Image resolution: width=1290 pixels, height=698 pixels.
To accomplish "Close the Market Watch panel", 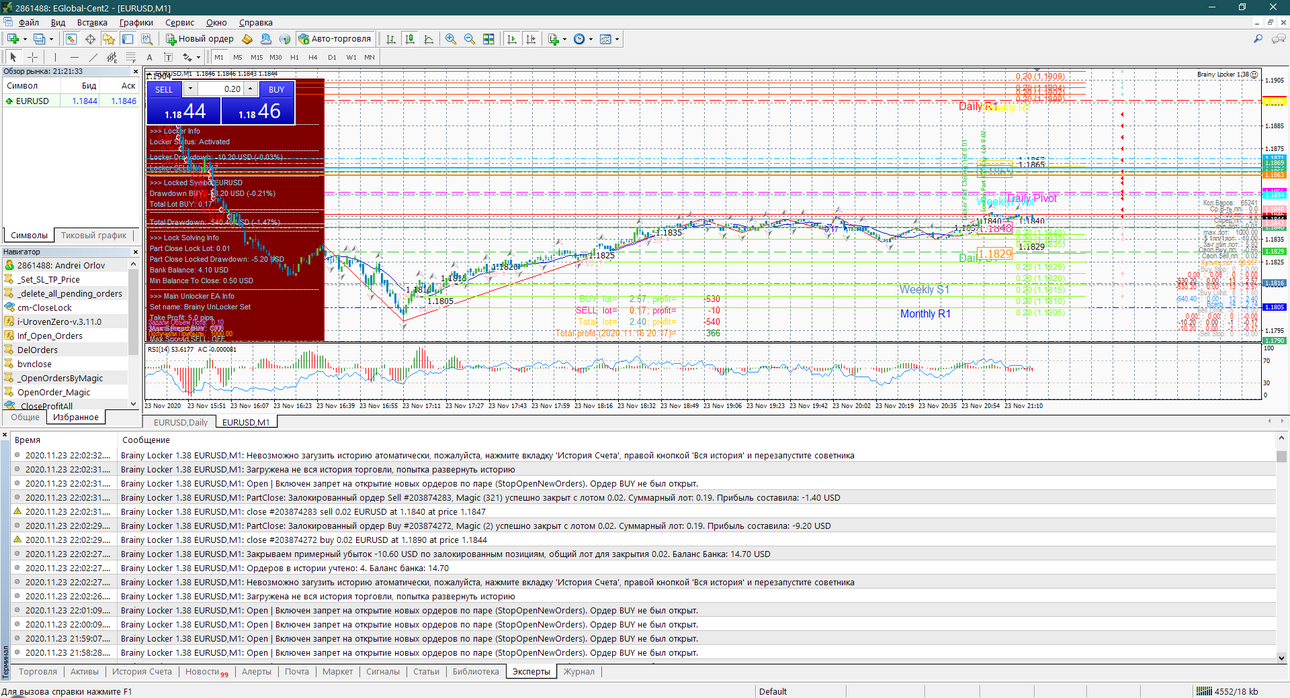I will click(x=135, y=71).
